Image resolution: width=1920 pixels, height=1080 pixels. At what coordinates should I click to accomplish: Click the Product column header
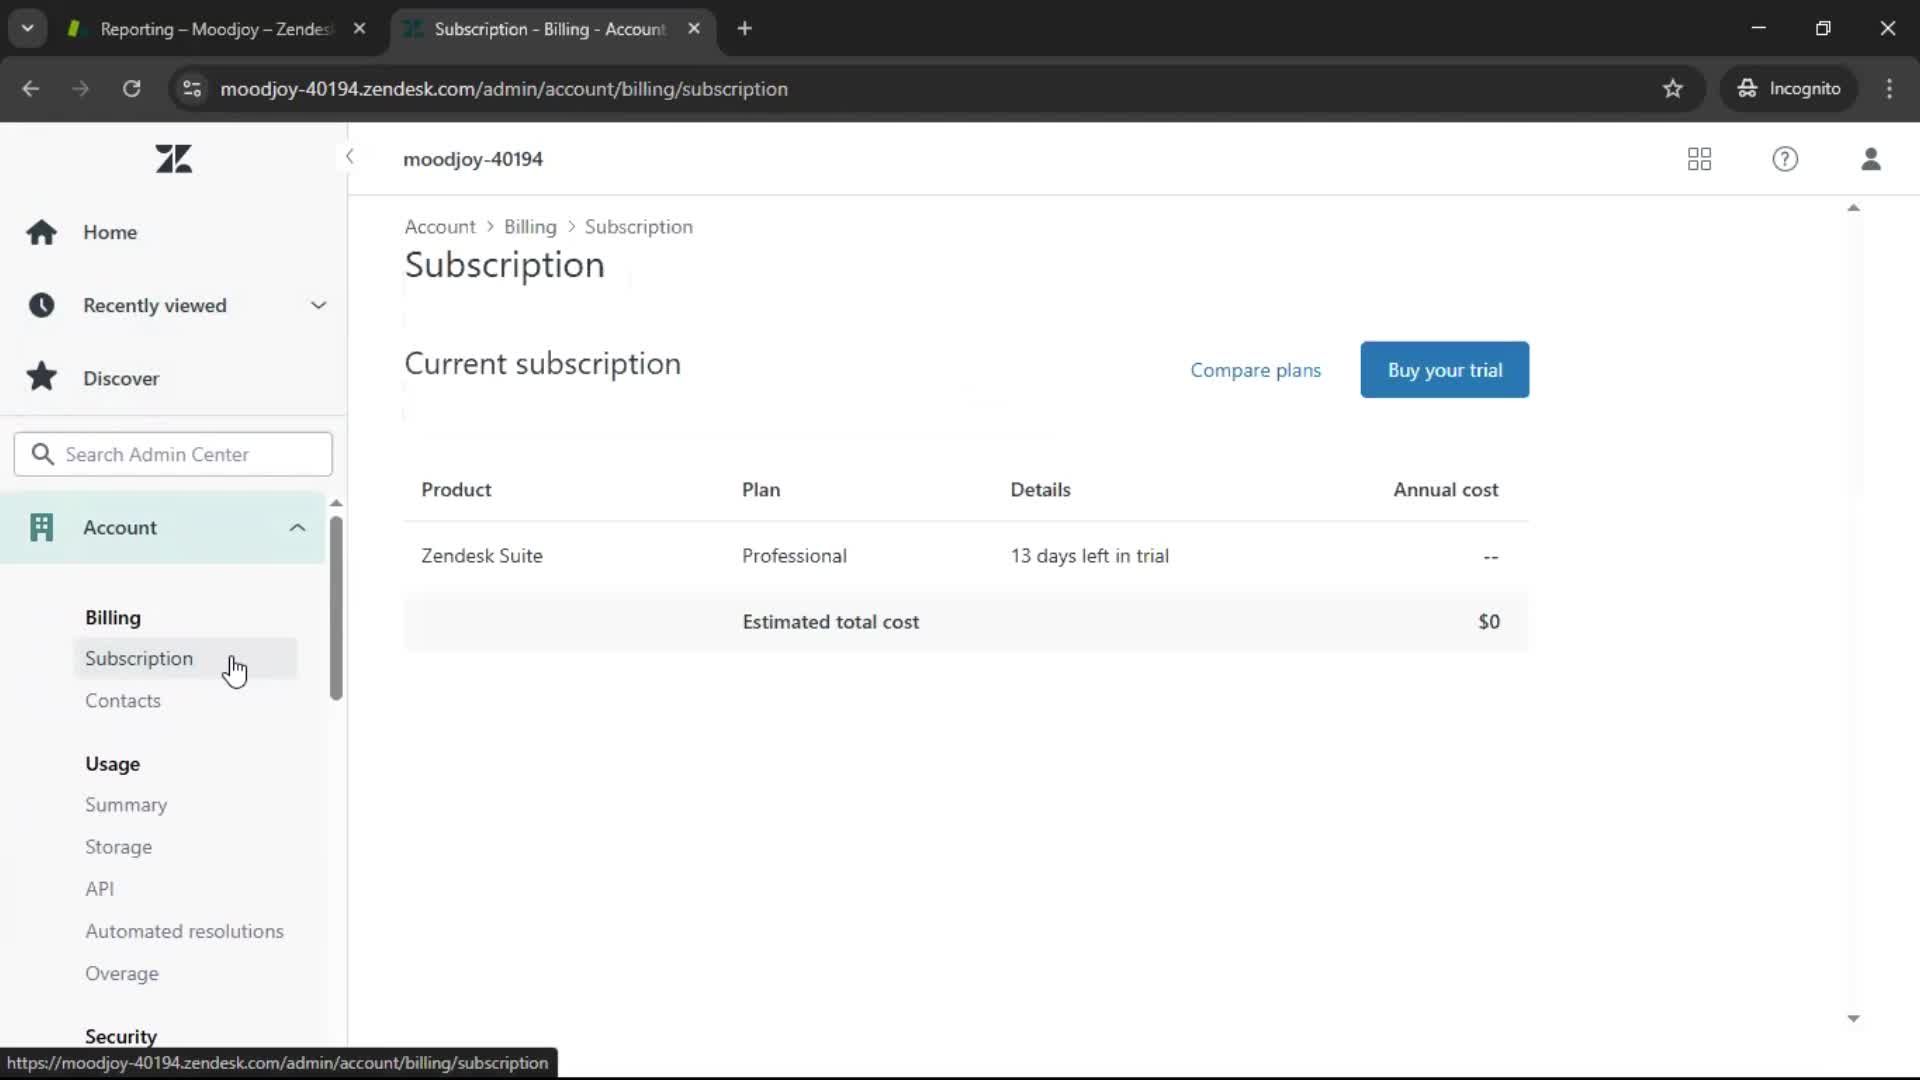(x=456, y=490)
